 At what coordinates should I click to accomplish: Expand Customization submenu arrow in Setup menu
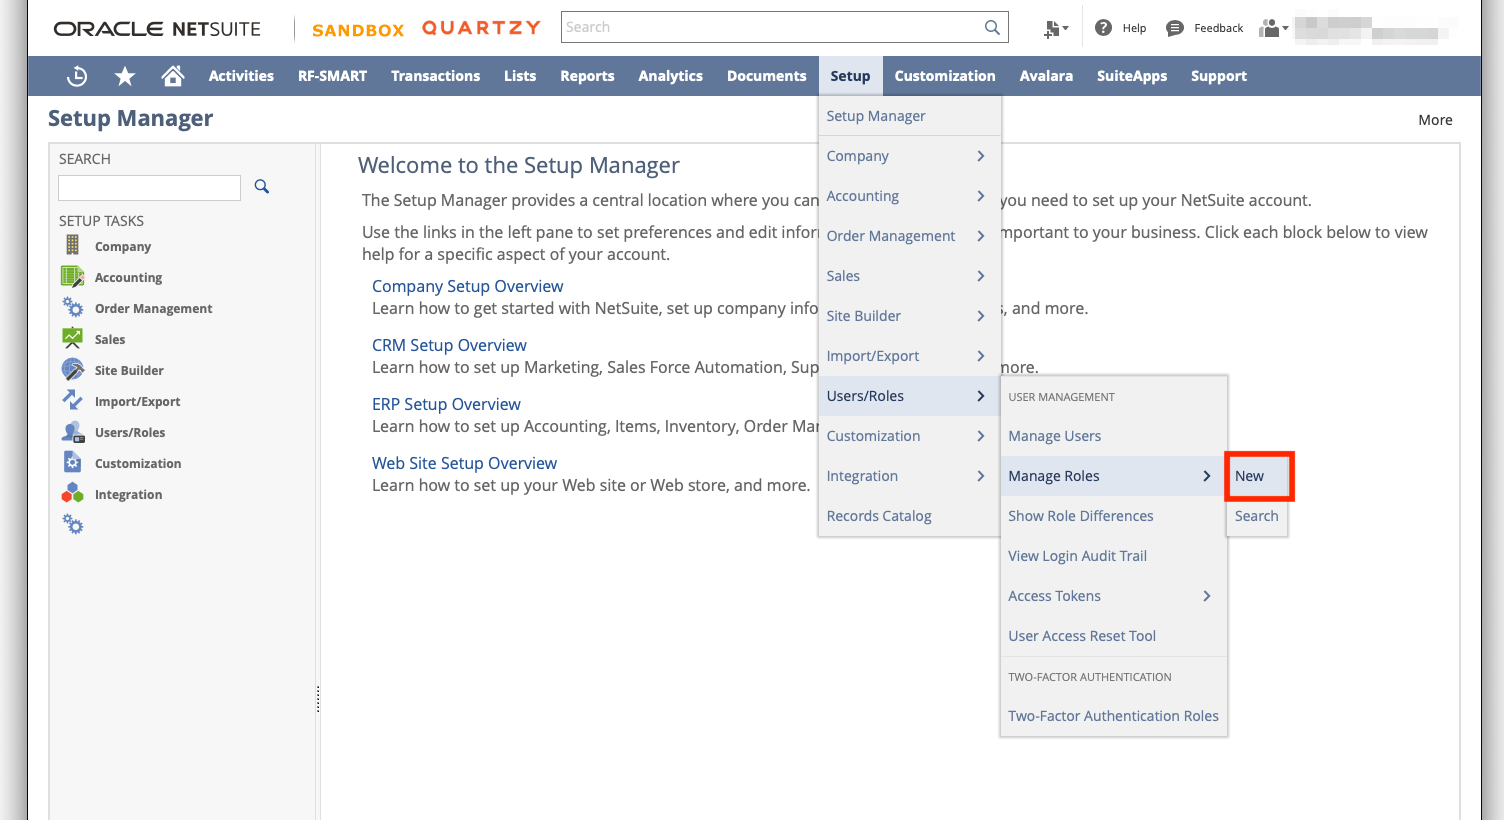pos(981,436)
